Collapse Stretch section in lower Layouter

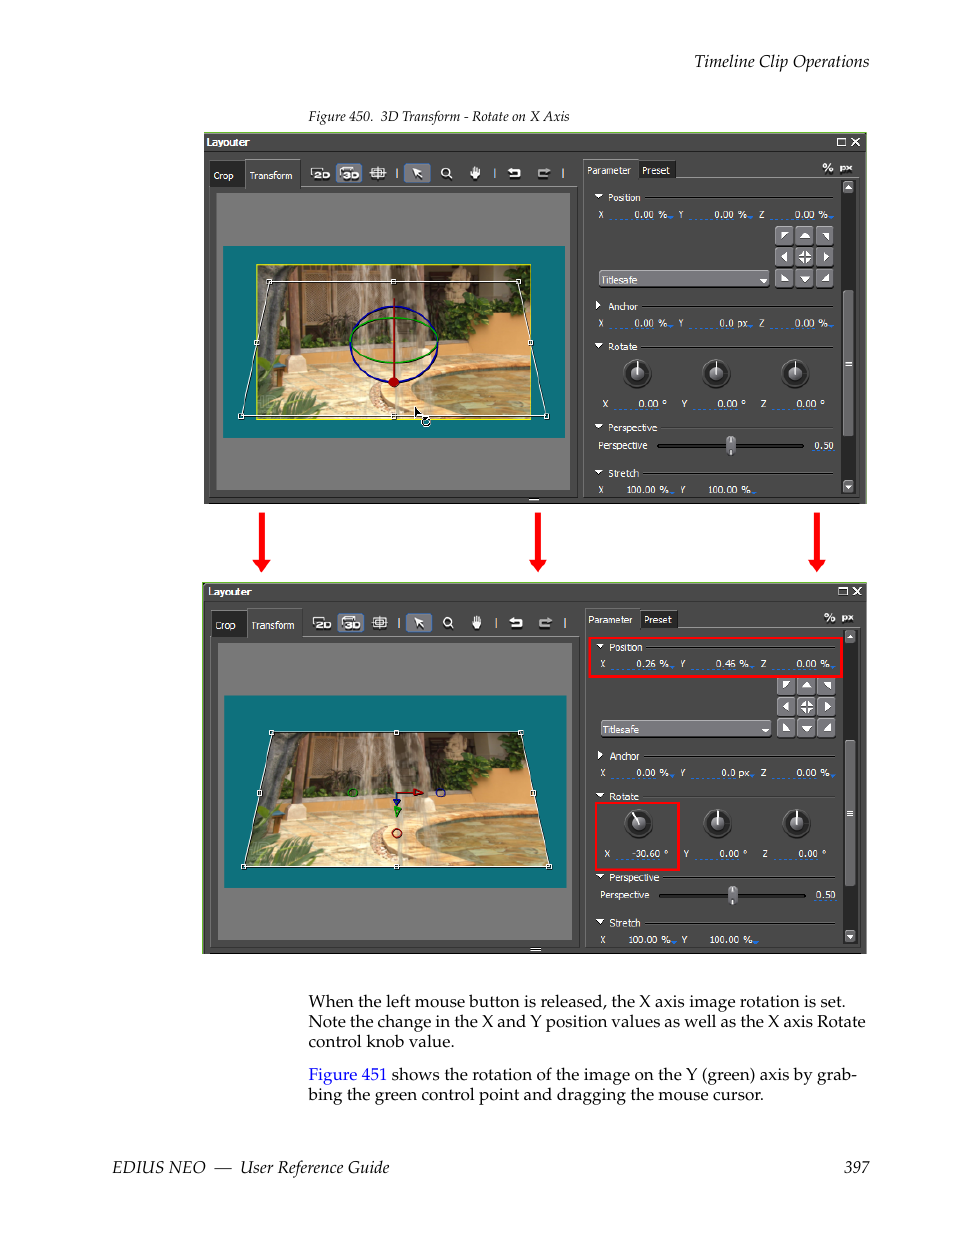click(600, 922)
